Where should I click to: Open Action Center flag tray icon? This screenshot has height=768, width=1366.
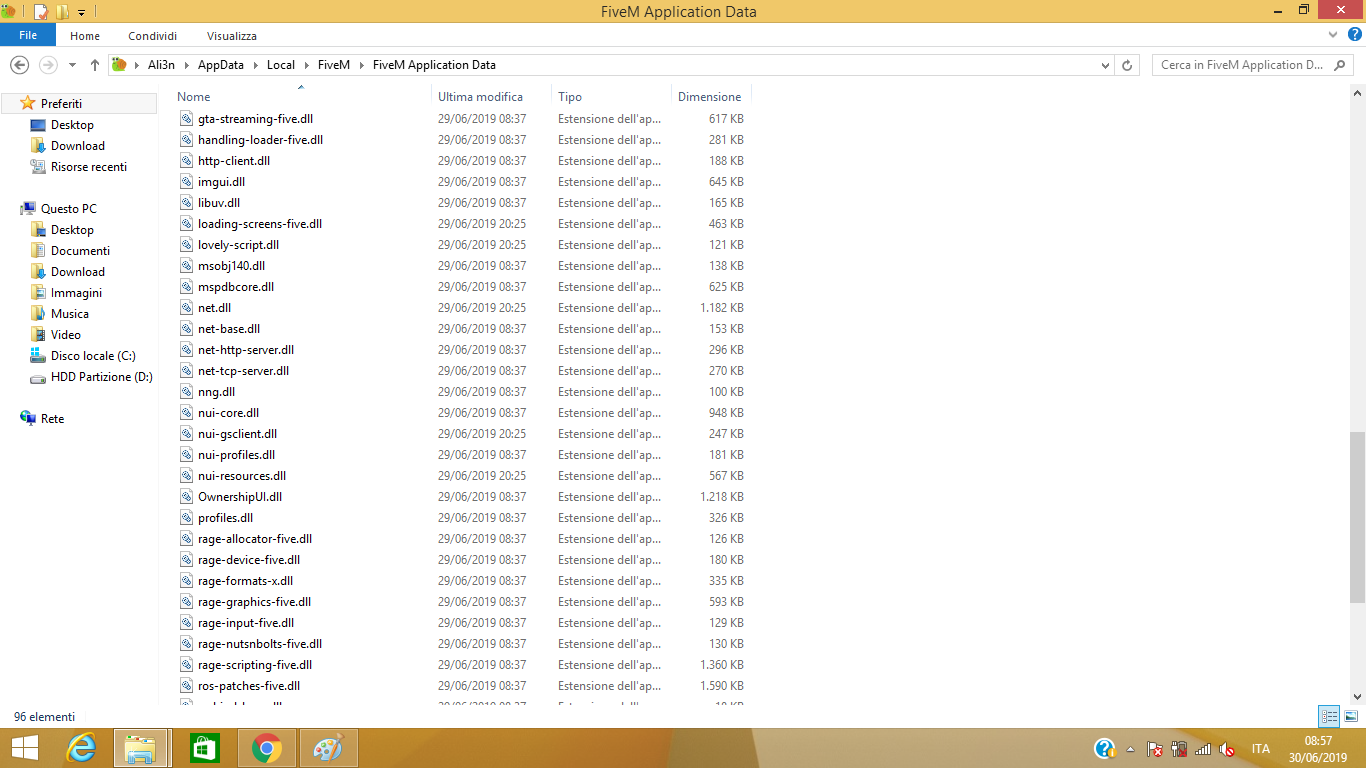tap(1154, 749)
